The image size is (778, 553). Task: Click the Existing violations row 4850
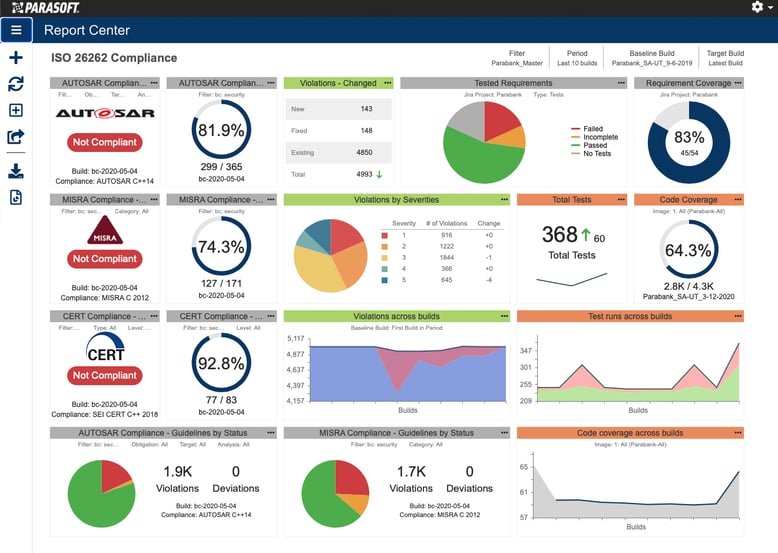coord(338,153)
